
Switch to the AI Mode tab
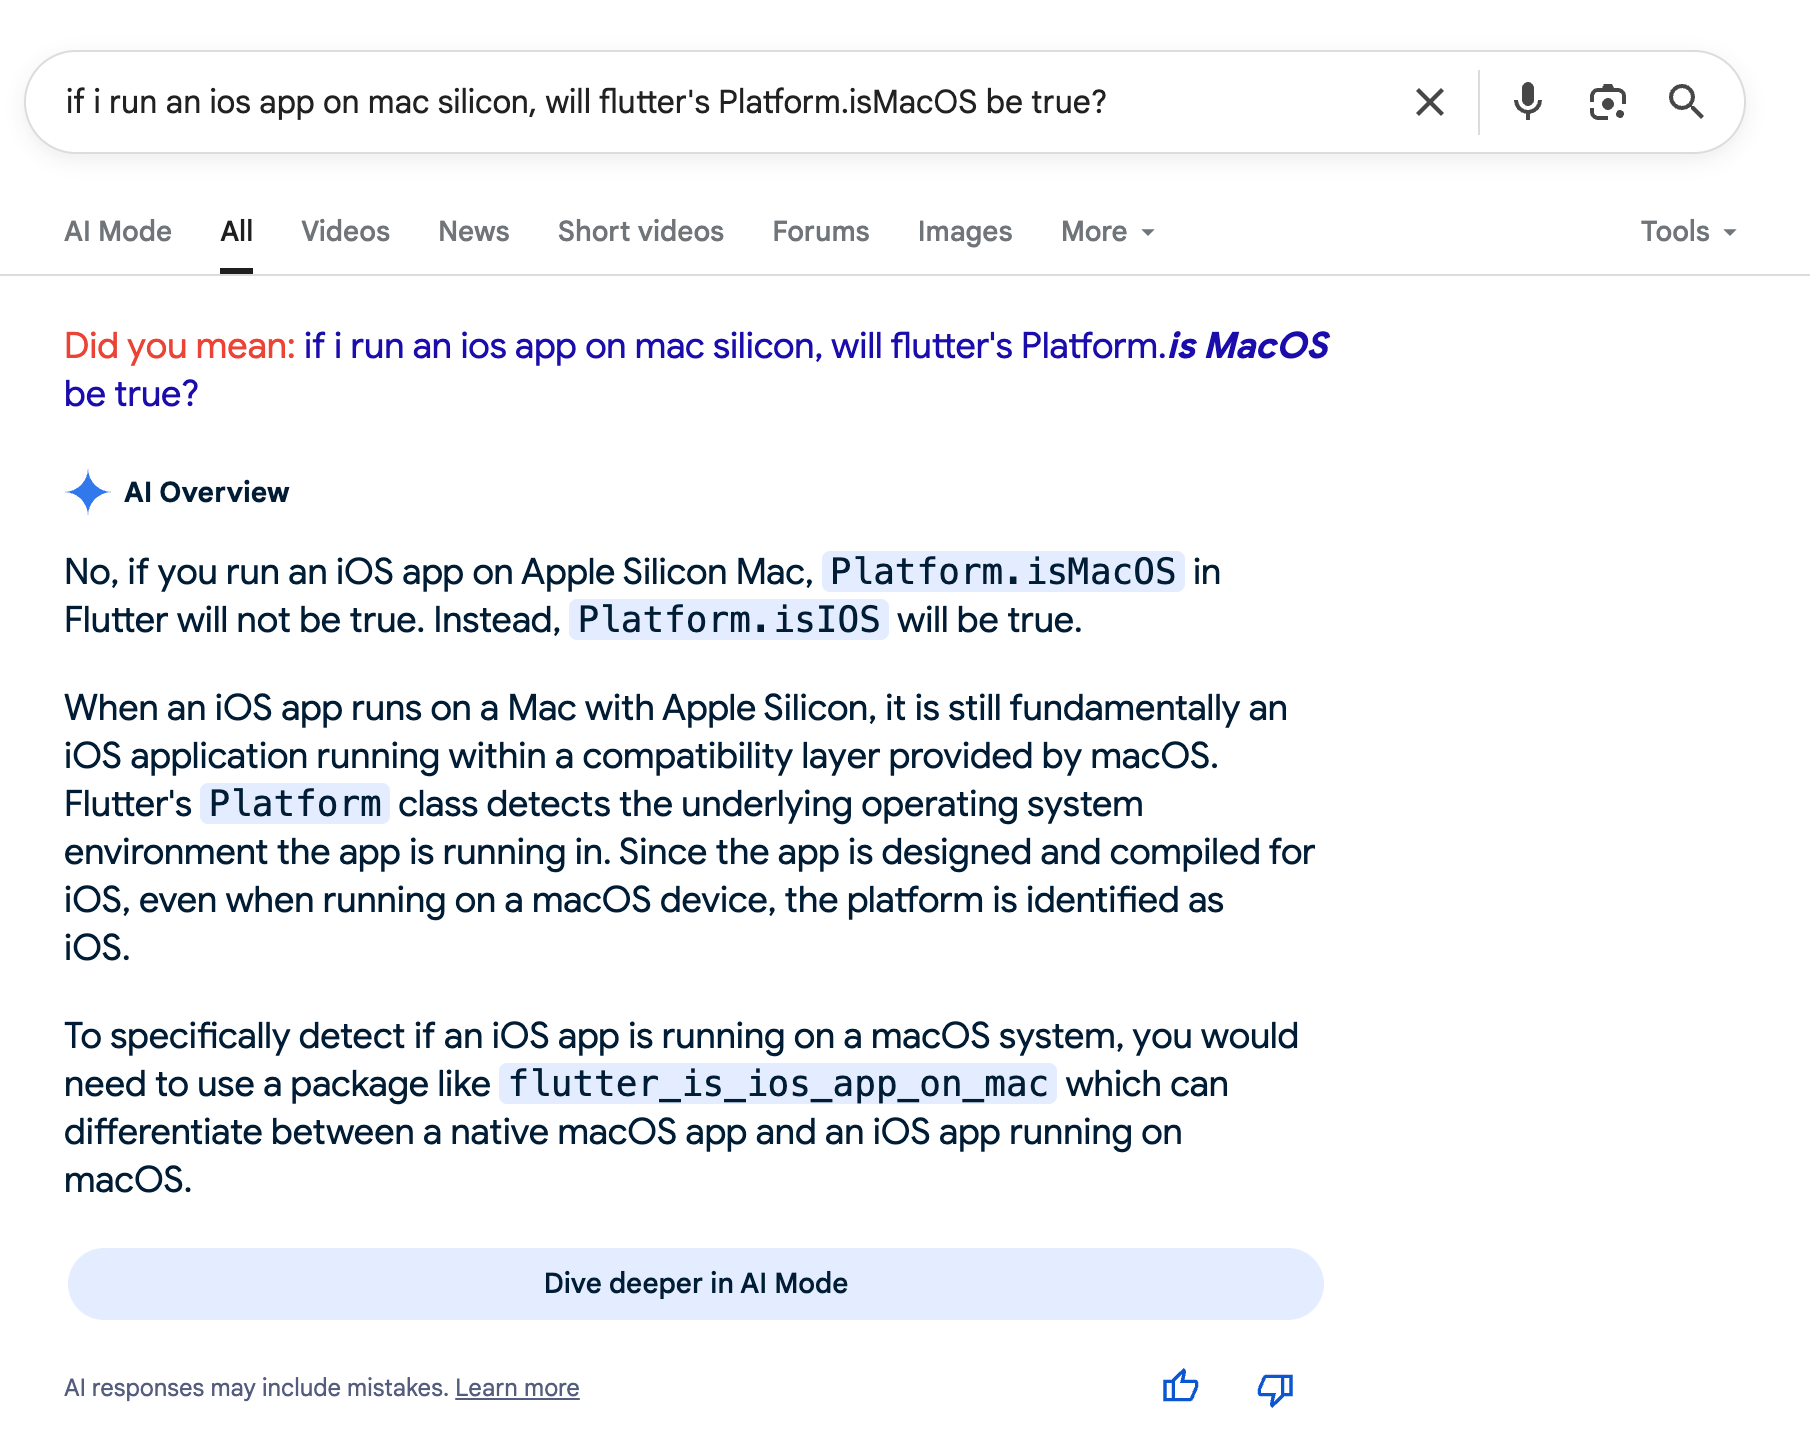pos(118,232)
